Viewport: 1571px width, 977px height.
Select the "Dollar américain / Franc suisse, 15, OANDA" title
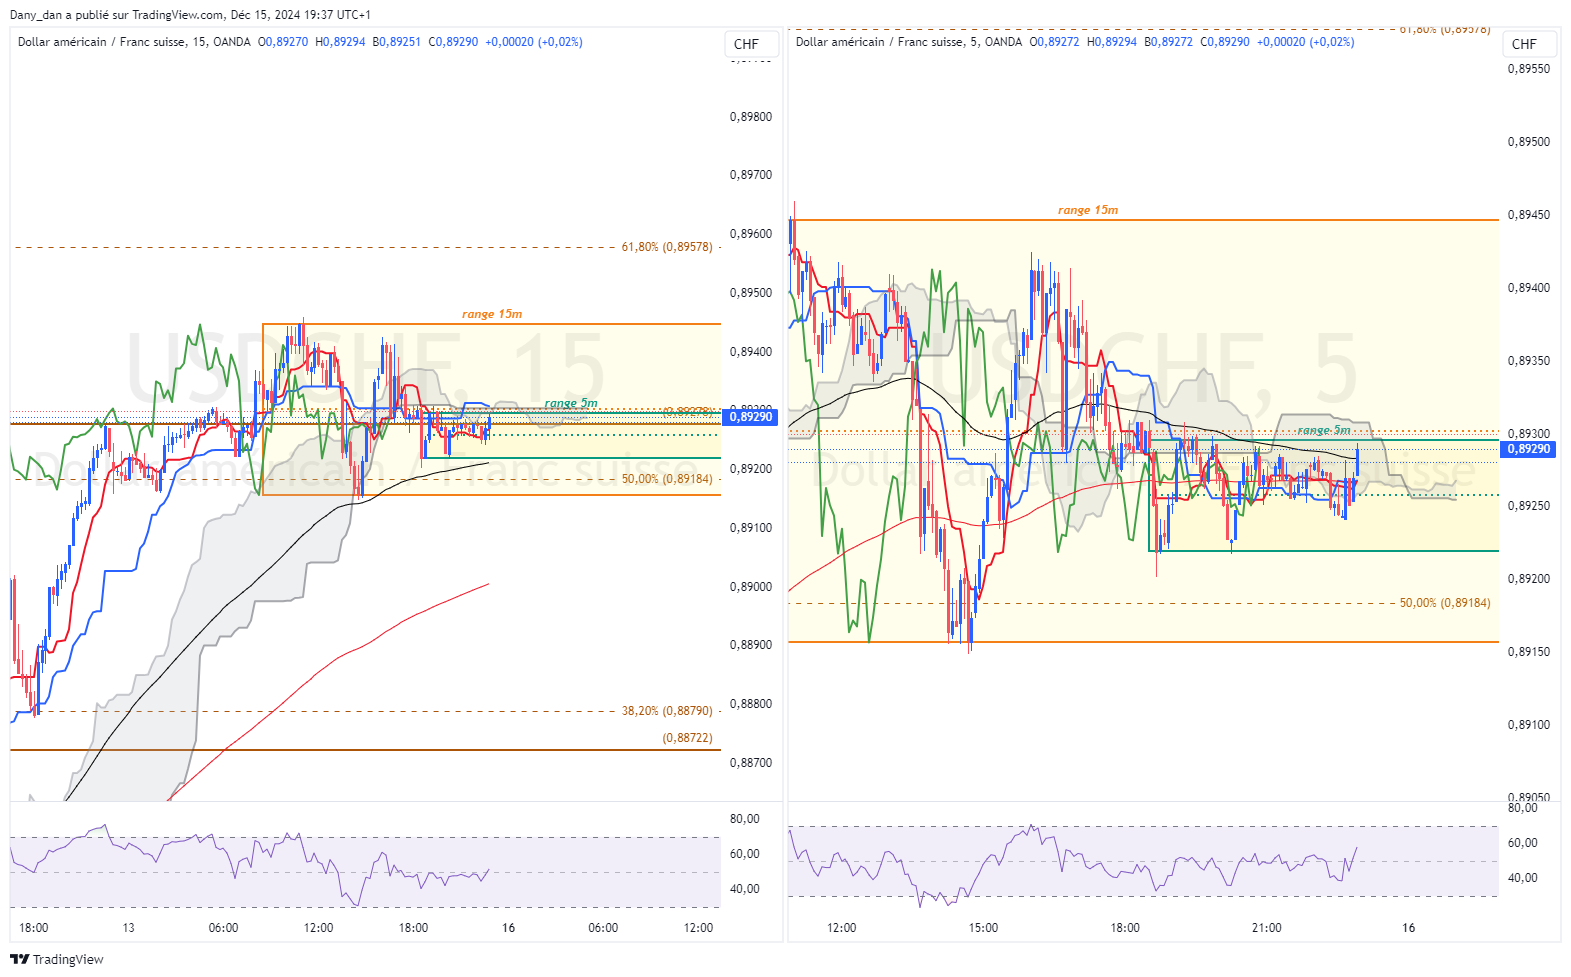tap(134, 42)
